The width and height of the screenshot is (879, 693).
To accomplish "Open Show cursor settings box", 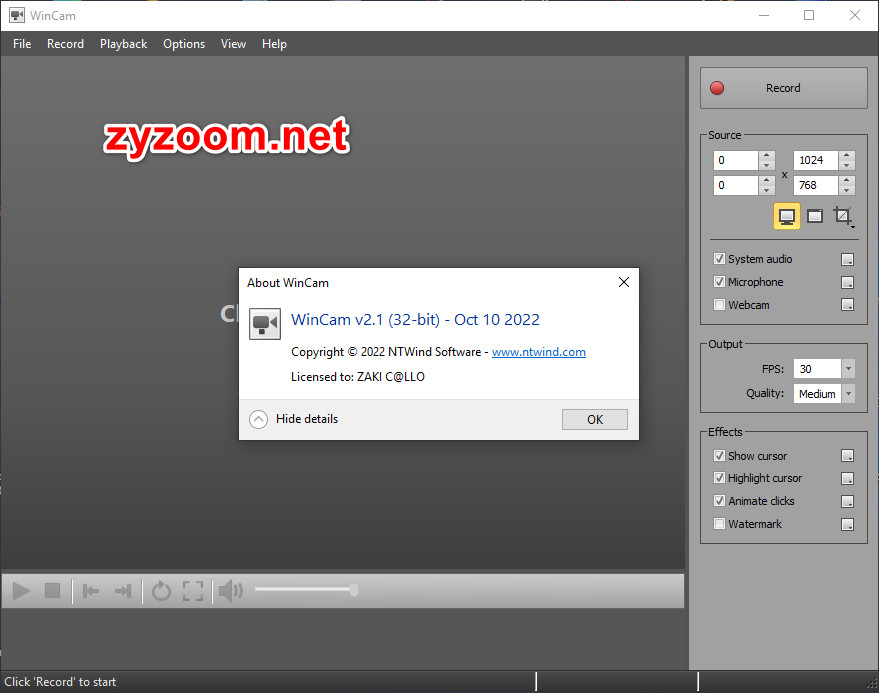I will tap(847, 456).
